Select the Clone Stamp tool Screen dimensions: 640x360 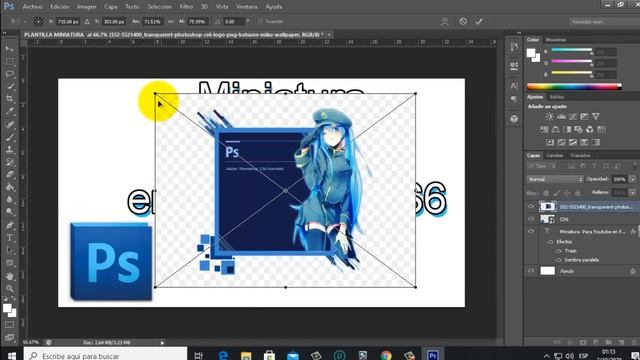[x=10, y=149]
